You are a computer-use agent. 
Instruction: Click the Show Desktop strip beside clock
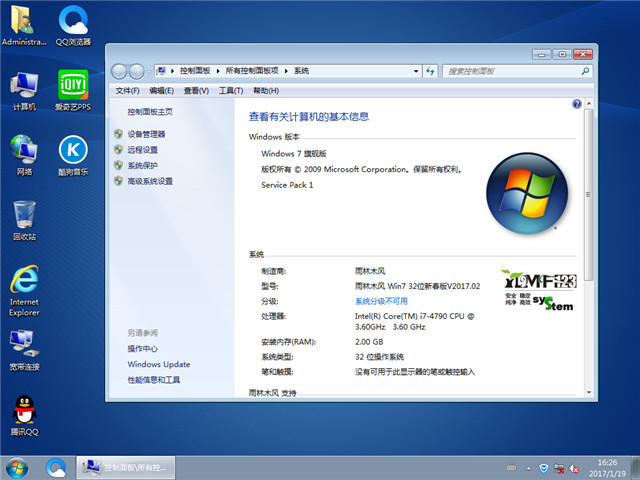(x=635, y=468)
